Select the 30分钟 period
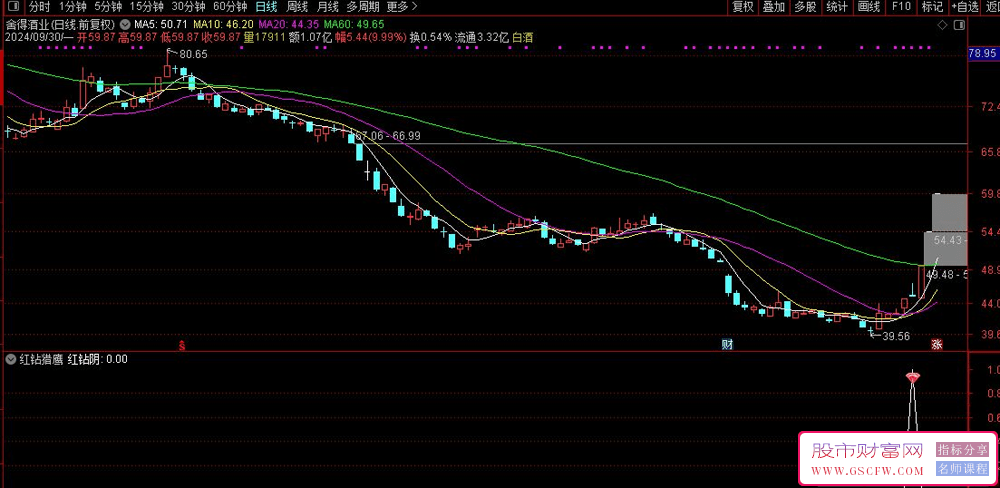Image resolution: width=1000 pixels, height=488 pixels. (x=188, y=7)
